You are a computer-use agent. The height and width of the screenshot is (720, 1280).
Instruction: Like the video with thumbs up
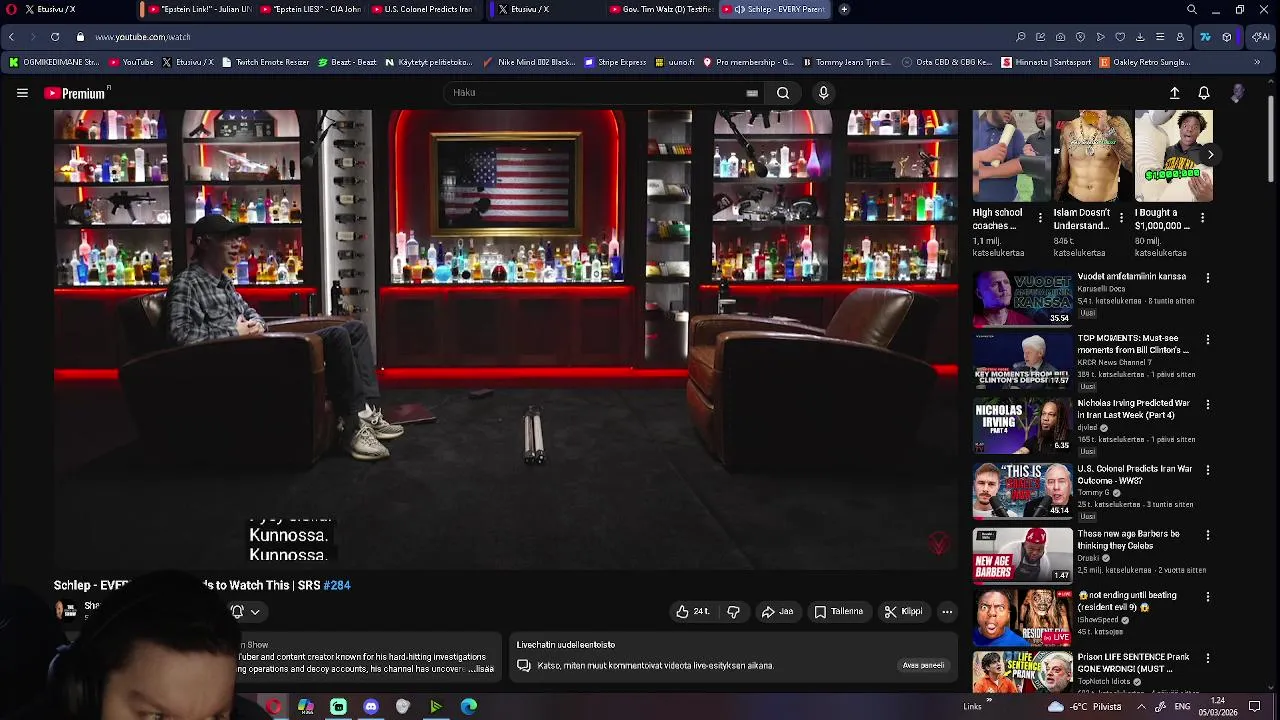(x=692, y=611)
